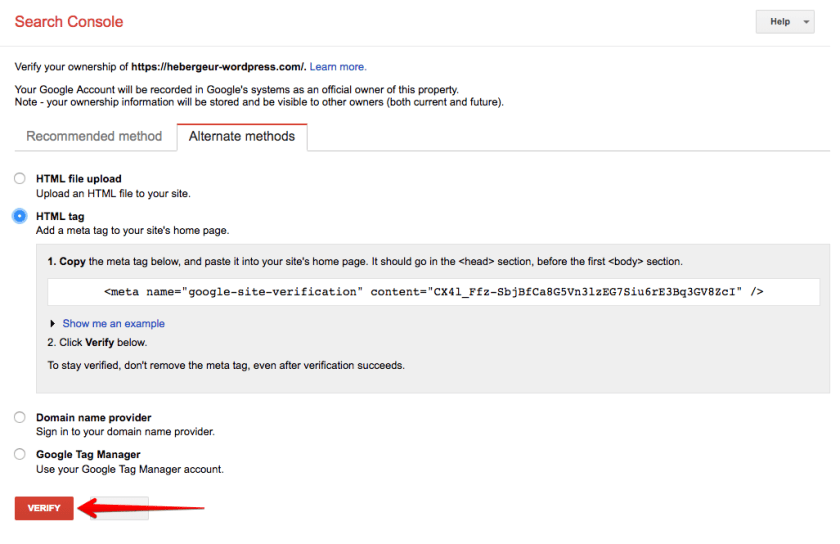840x544 pixels.
Task: Switch to the Recommended method tab
Action: [94, 137]
